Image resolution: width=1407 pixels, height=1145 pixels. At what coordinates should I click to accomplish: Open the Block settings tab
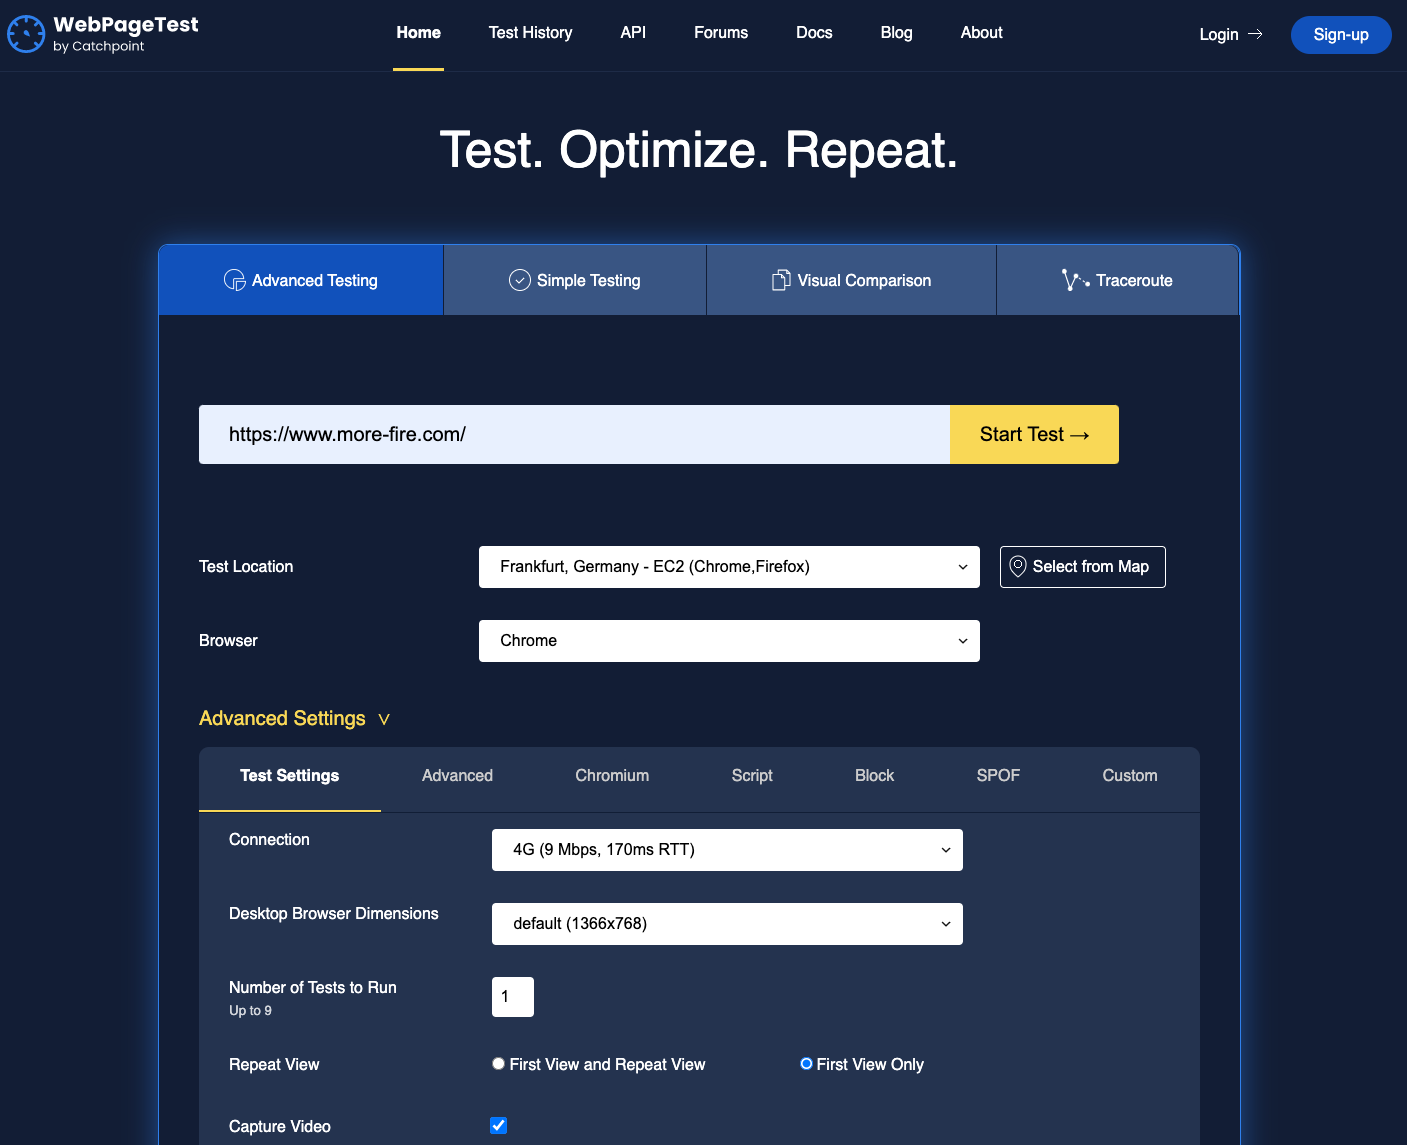click(x=874, y=776)
